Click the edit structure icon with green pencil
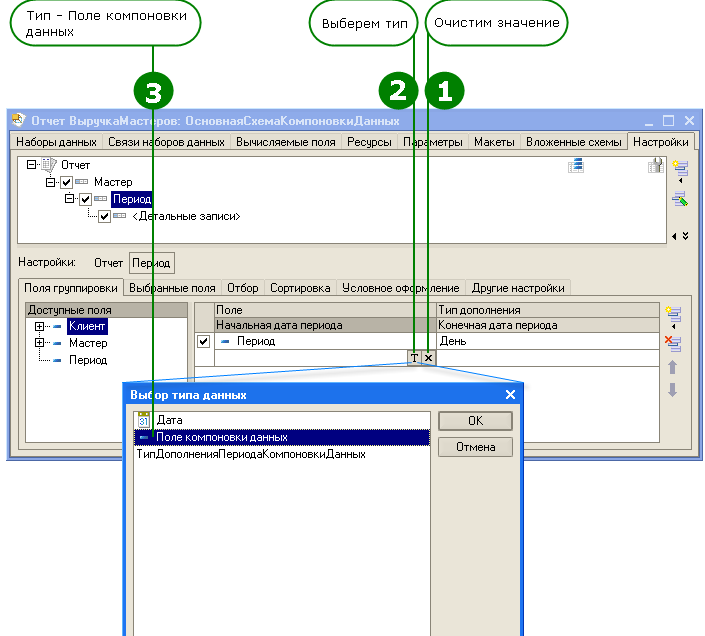 coord(680,199)
